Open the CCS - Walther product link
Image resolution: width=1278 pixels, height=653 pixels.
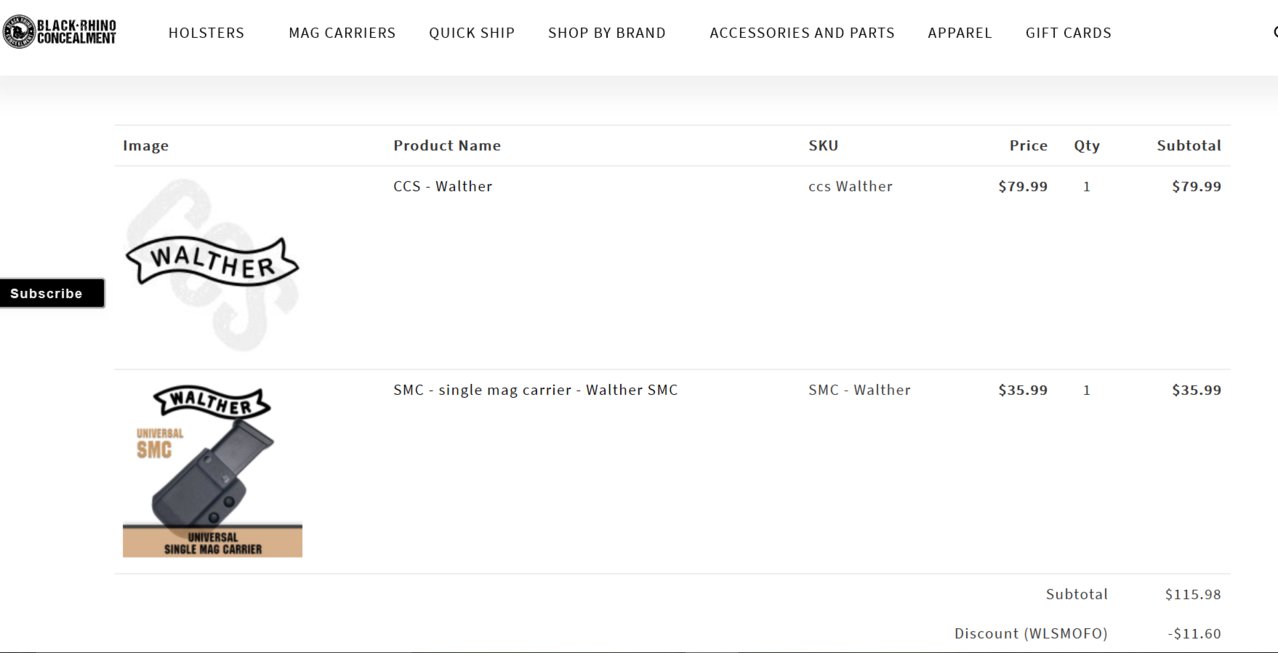pyautogui.click(x=443, y=186)
